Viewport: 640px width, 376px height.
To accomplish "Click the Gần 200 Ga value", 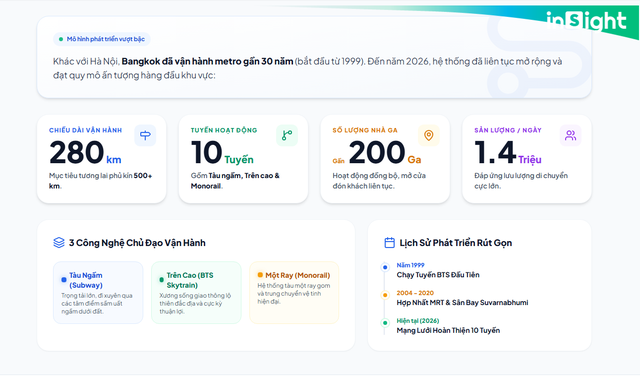I will click(377, 152).
